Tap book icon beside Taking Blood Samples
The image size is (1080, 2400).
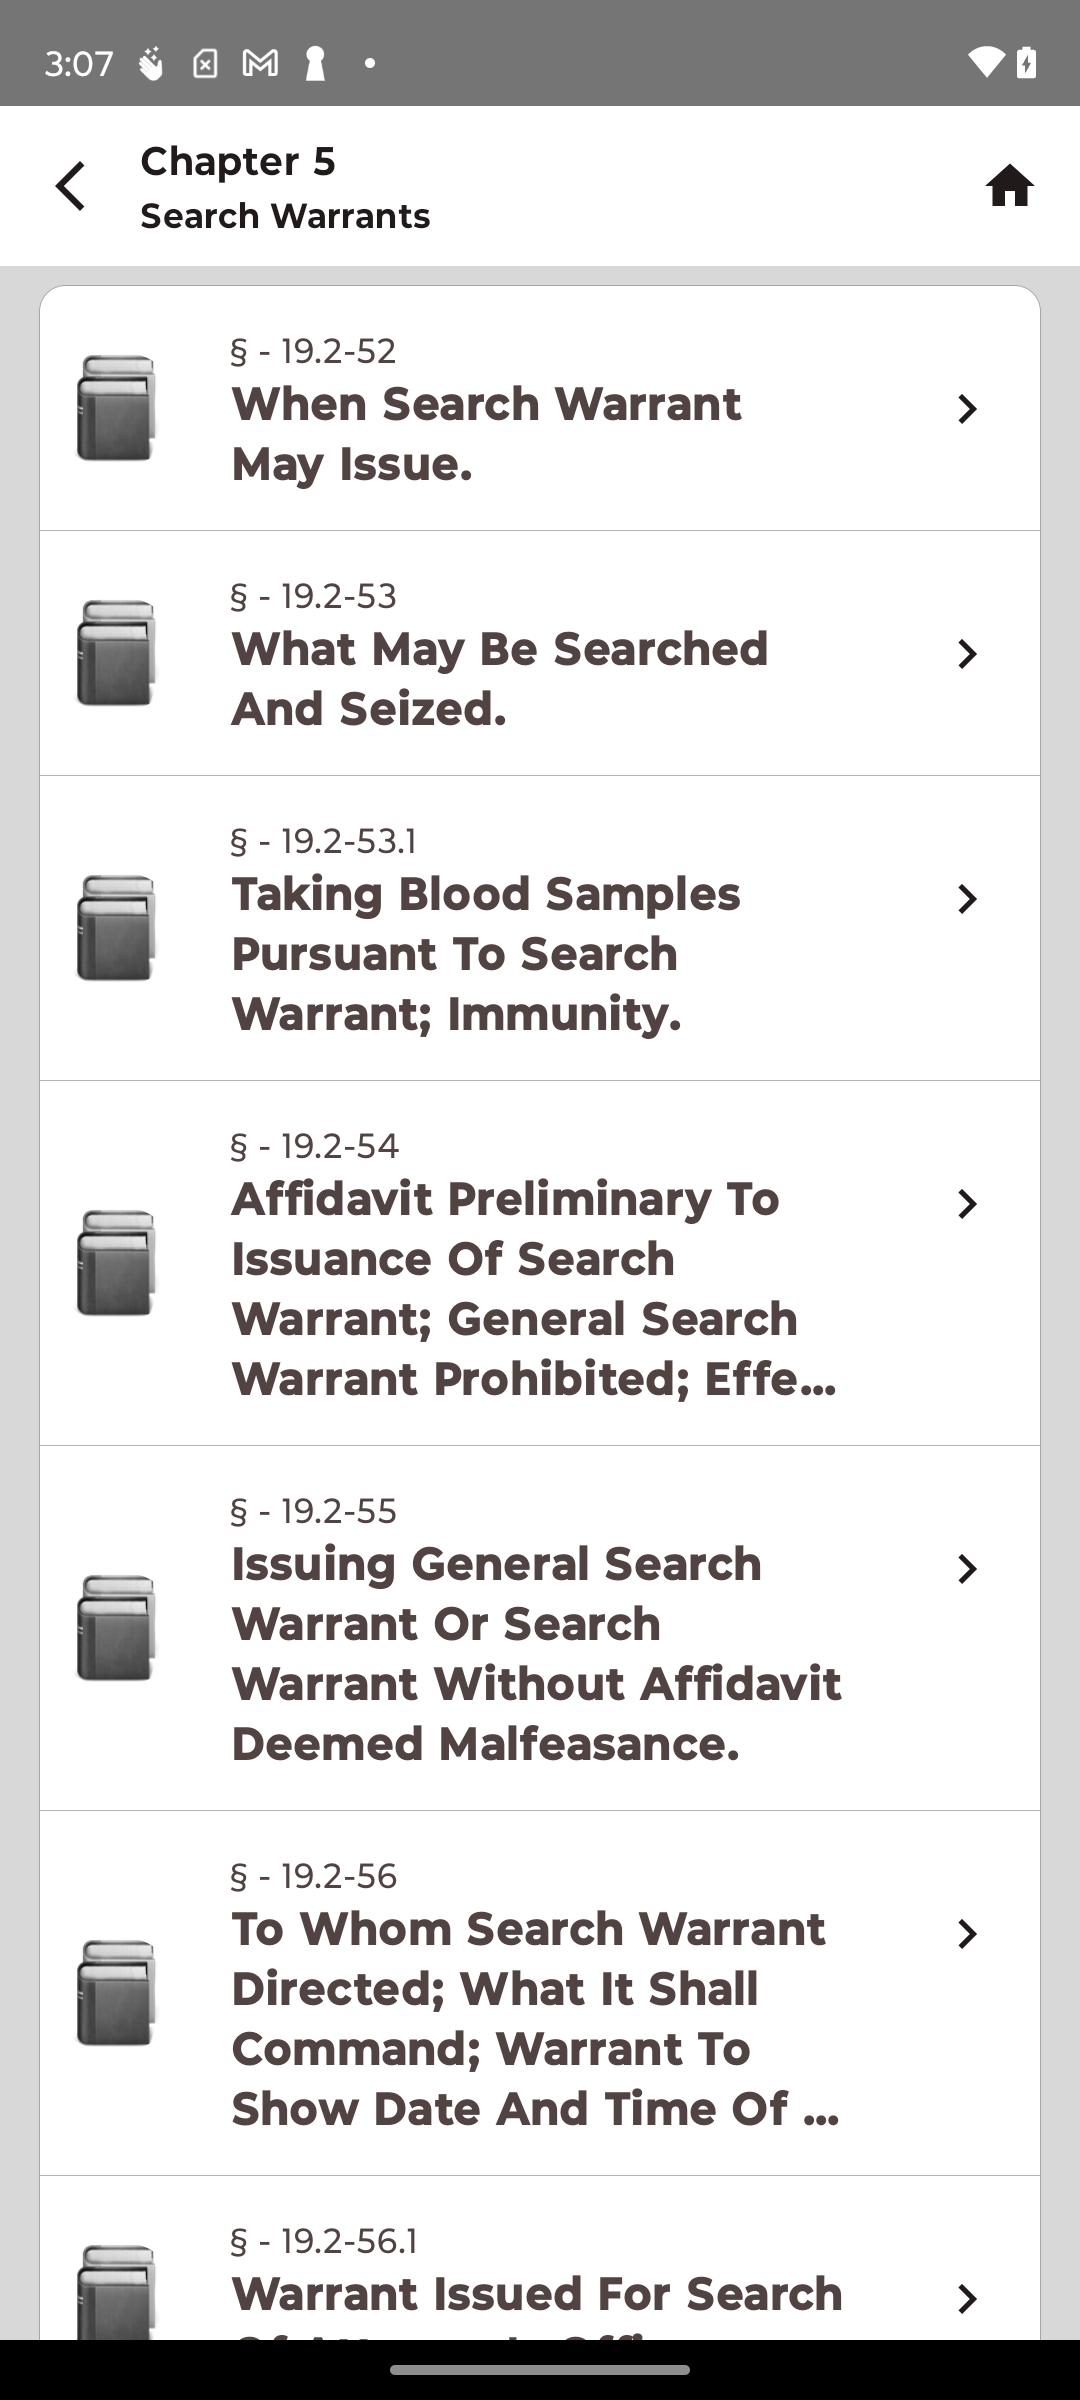(116, 928)
